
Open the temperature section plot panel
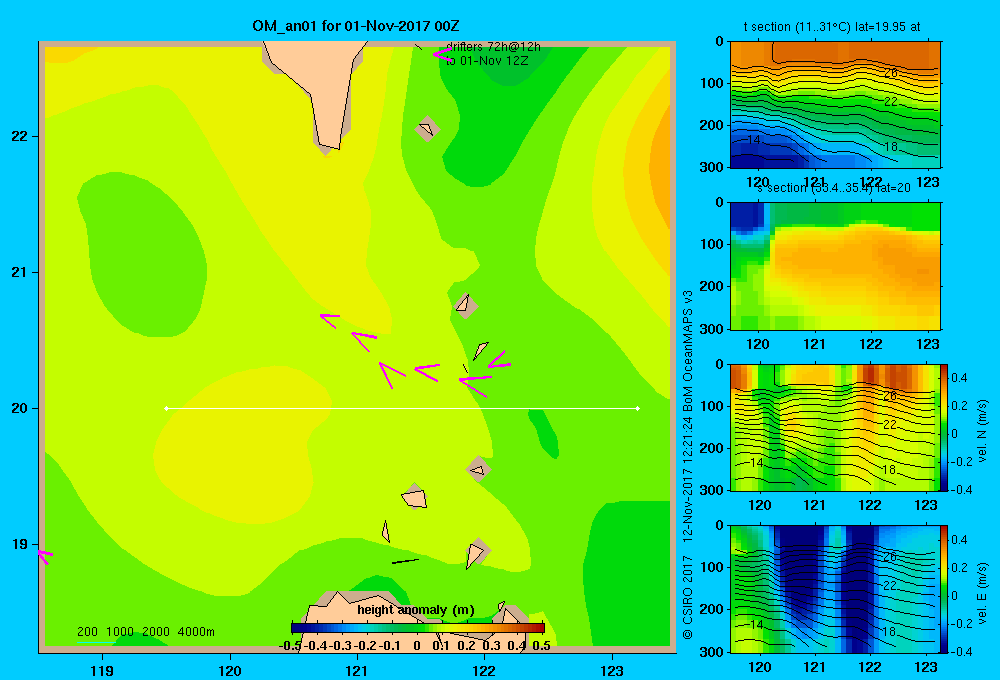coord(835,105)
